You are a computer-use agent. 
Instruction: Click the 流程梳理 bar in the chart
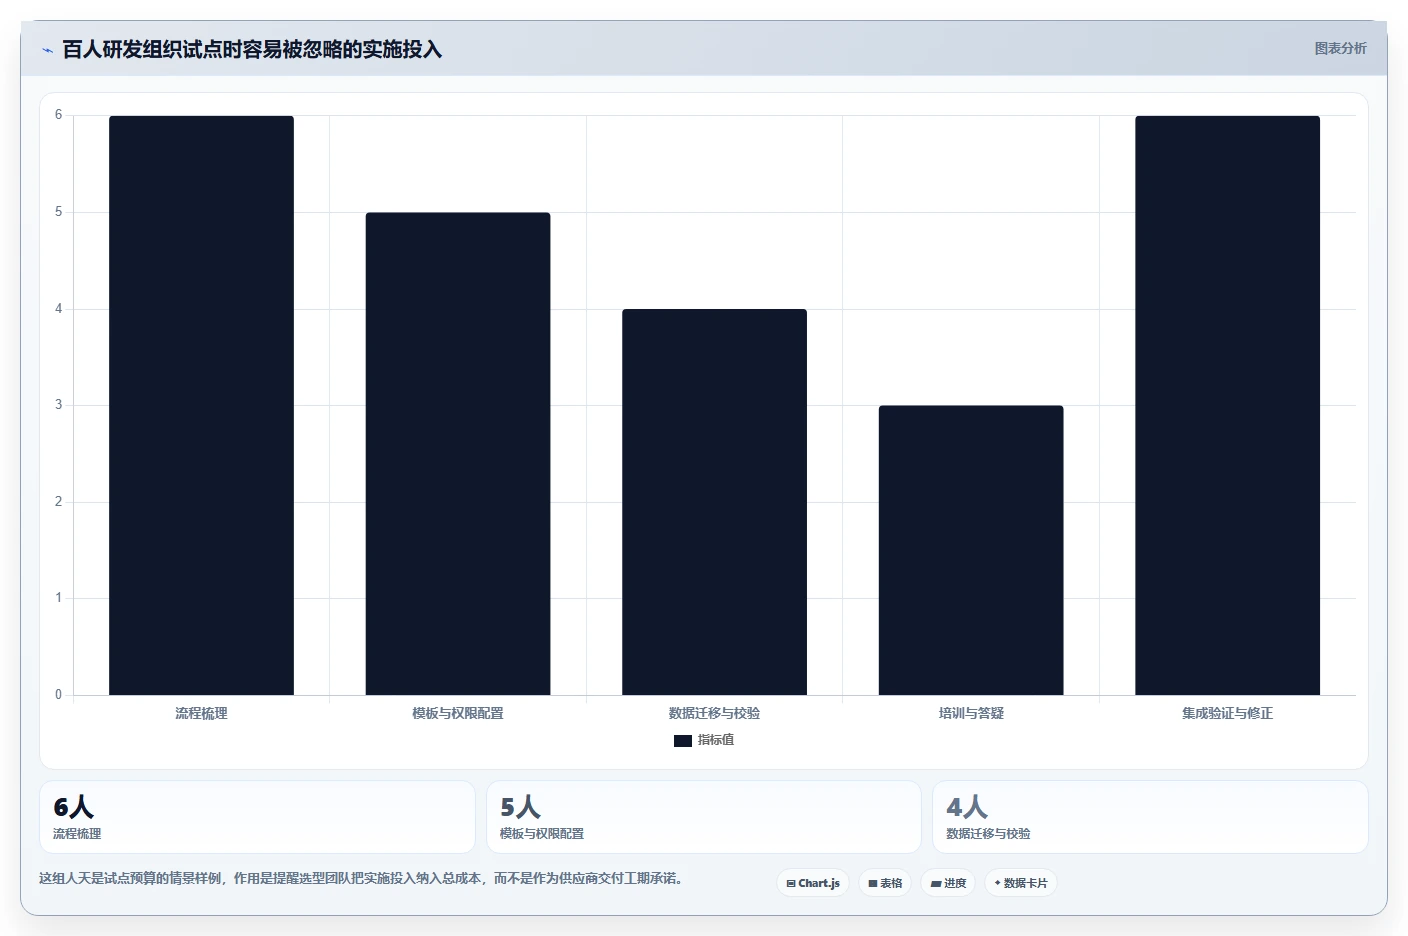click(x=201, y=405)
